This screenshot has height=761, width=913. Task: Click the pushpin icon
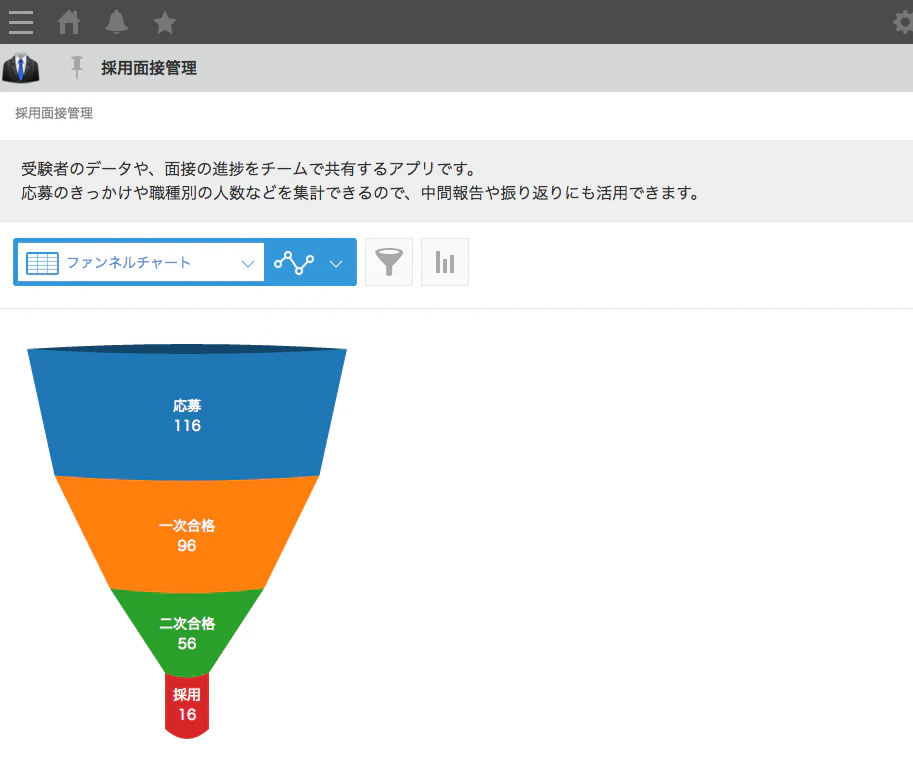click(76, 68)
